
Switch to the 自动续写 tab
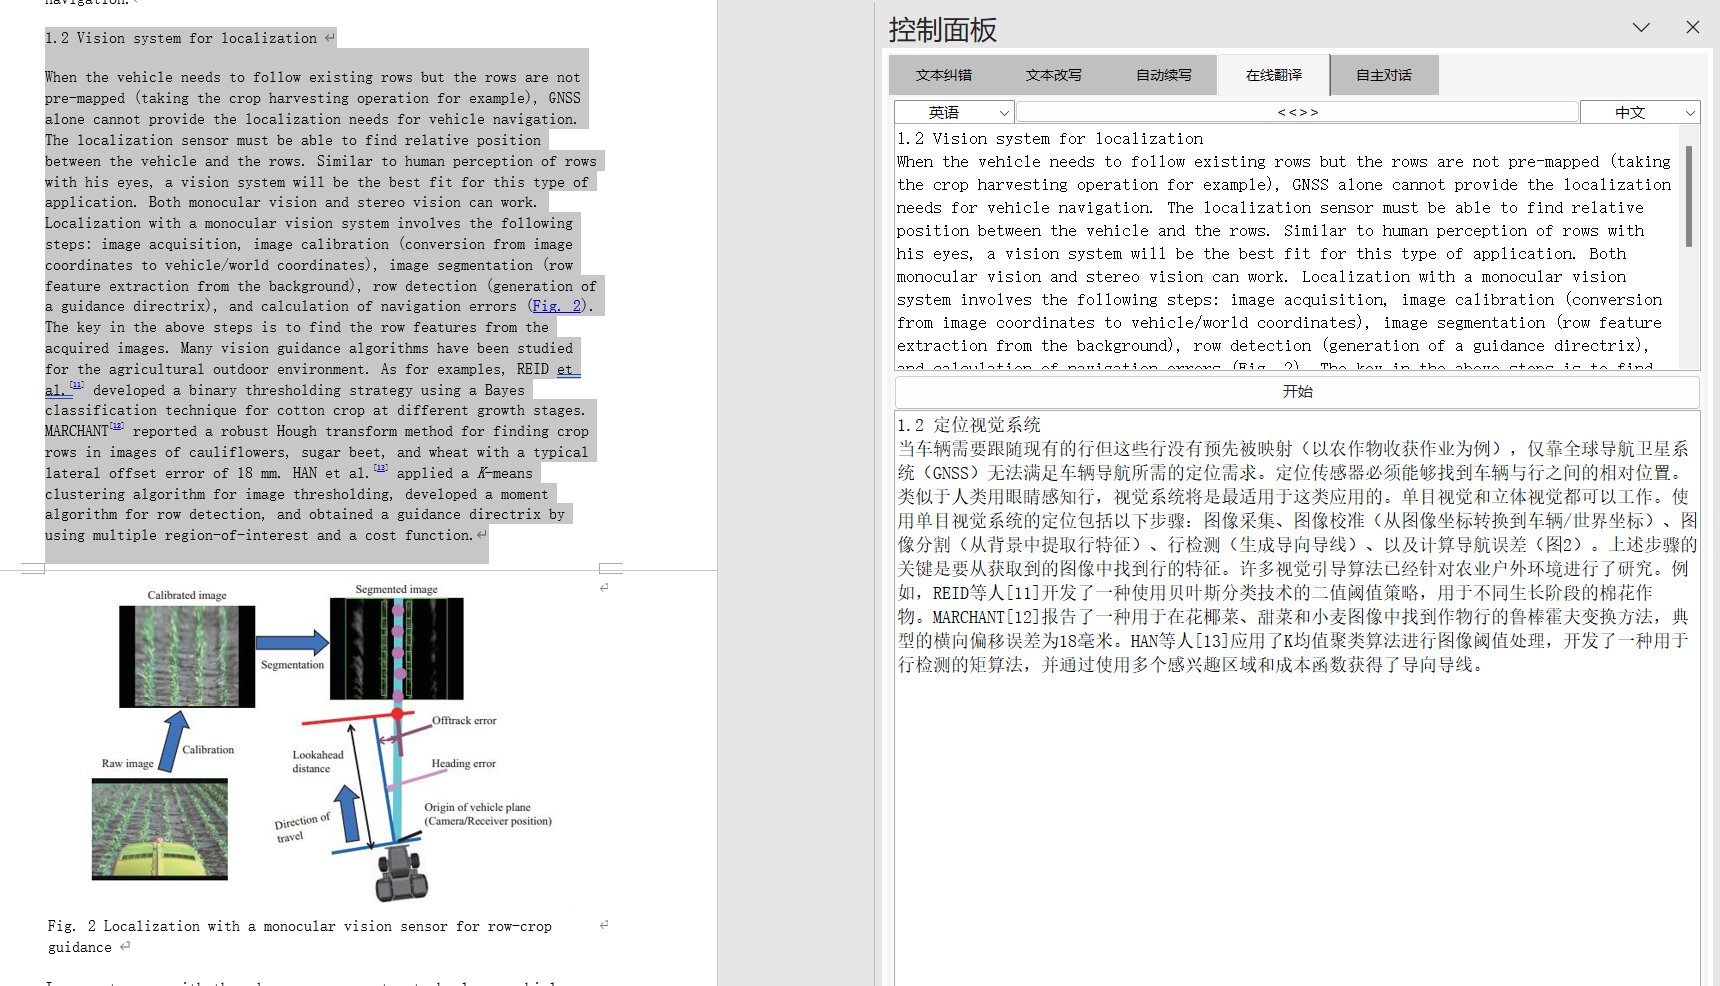point(1163,75)
